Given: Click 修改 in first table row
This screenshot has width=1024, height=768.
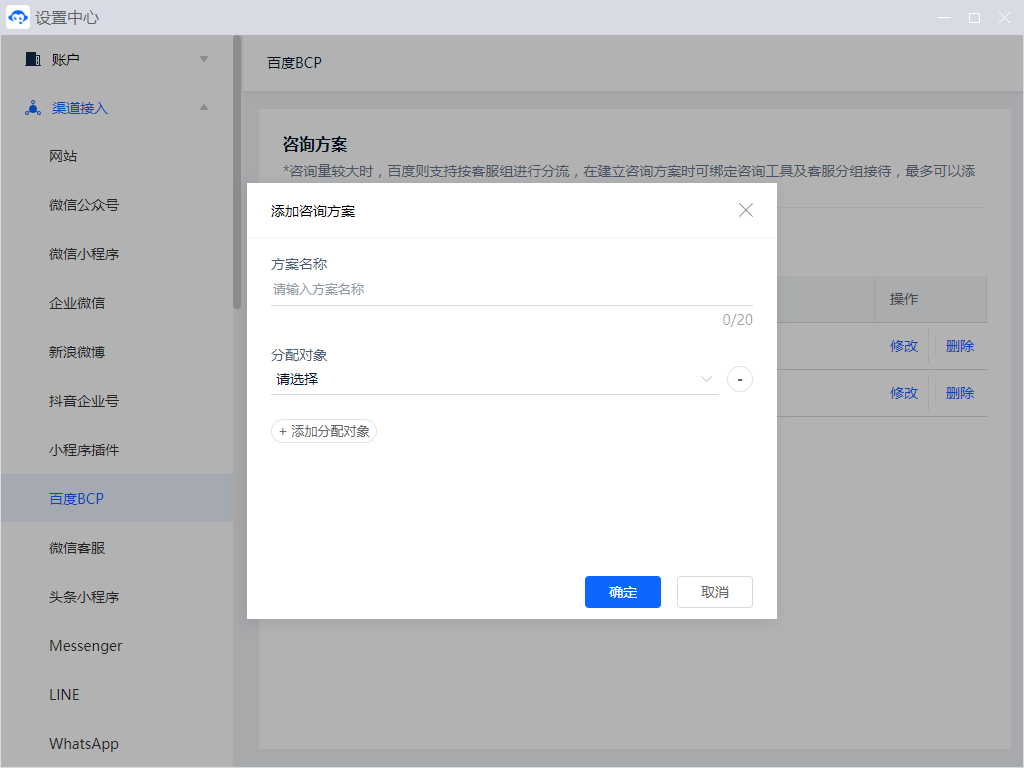Looking at the screenshot, I should pyautogui.click(x=904, y=346).
